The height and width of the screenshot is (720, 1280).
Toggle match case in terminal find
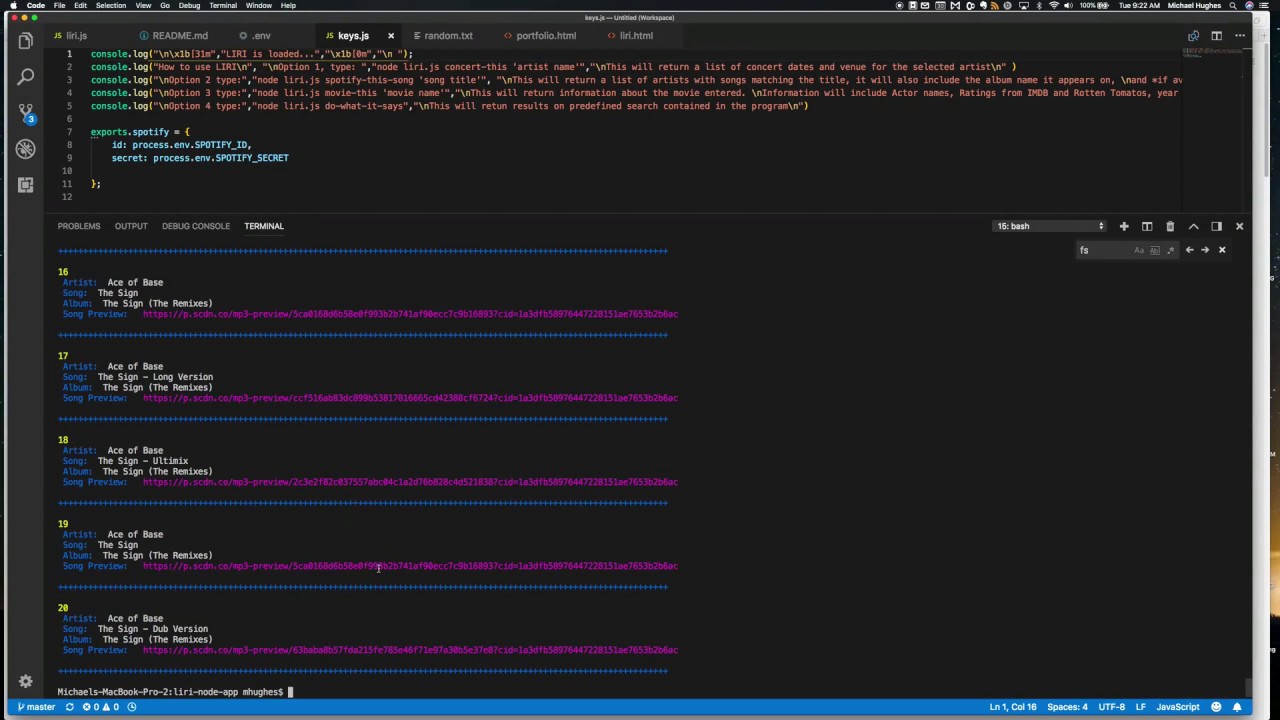1139,250
